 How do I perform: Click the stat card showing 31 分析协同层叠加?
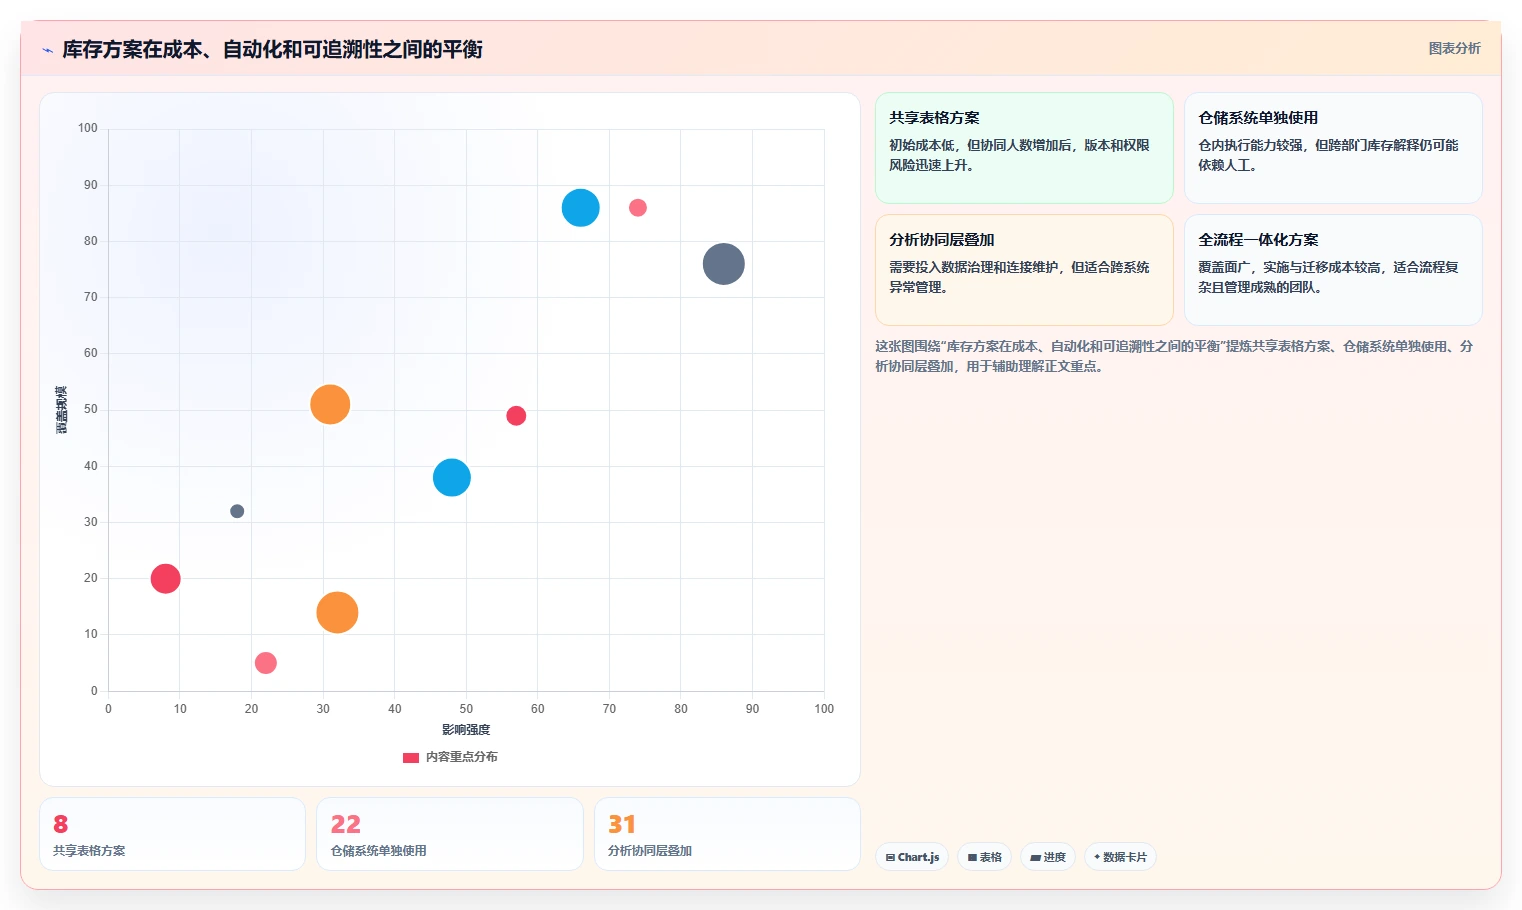[x=727, y=834]
